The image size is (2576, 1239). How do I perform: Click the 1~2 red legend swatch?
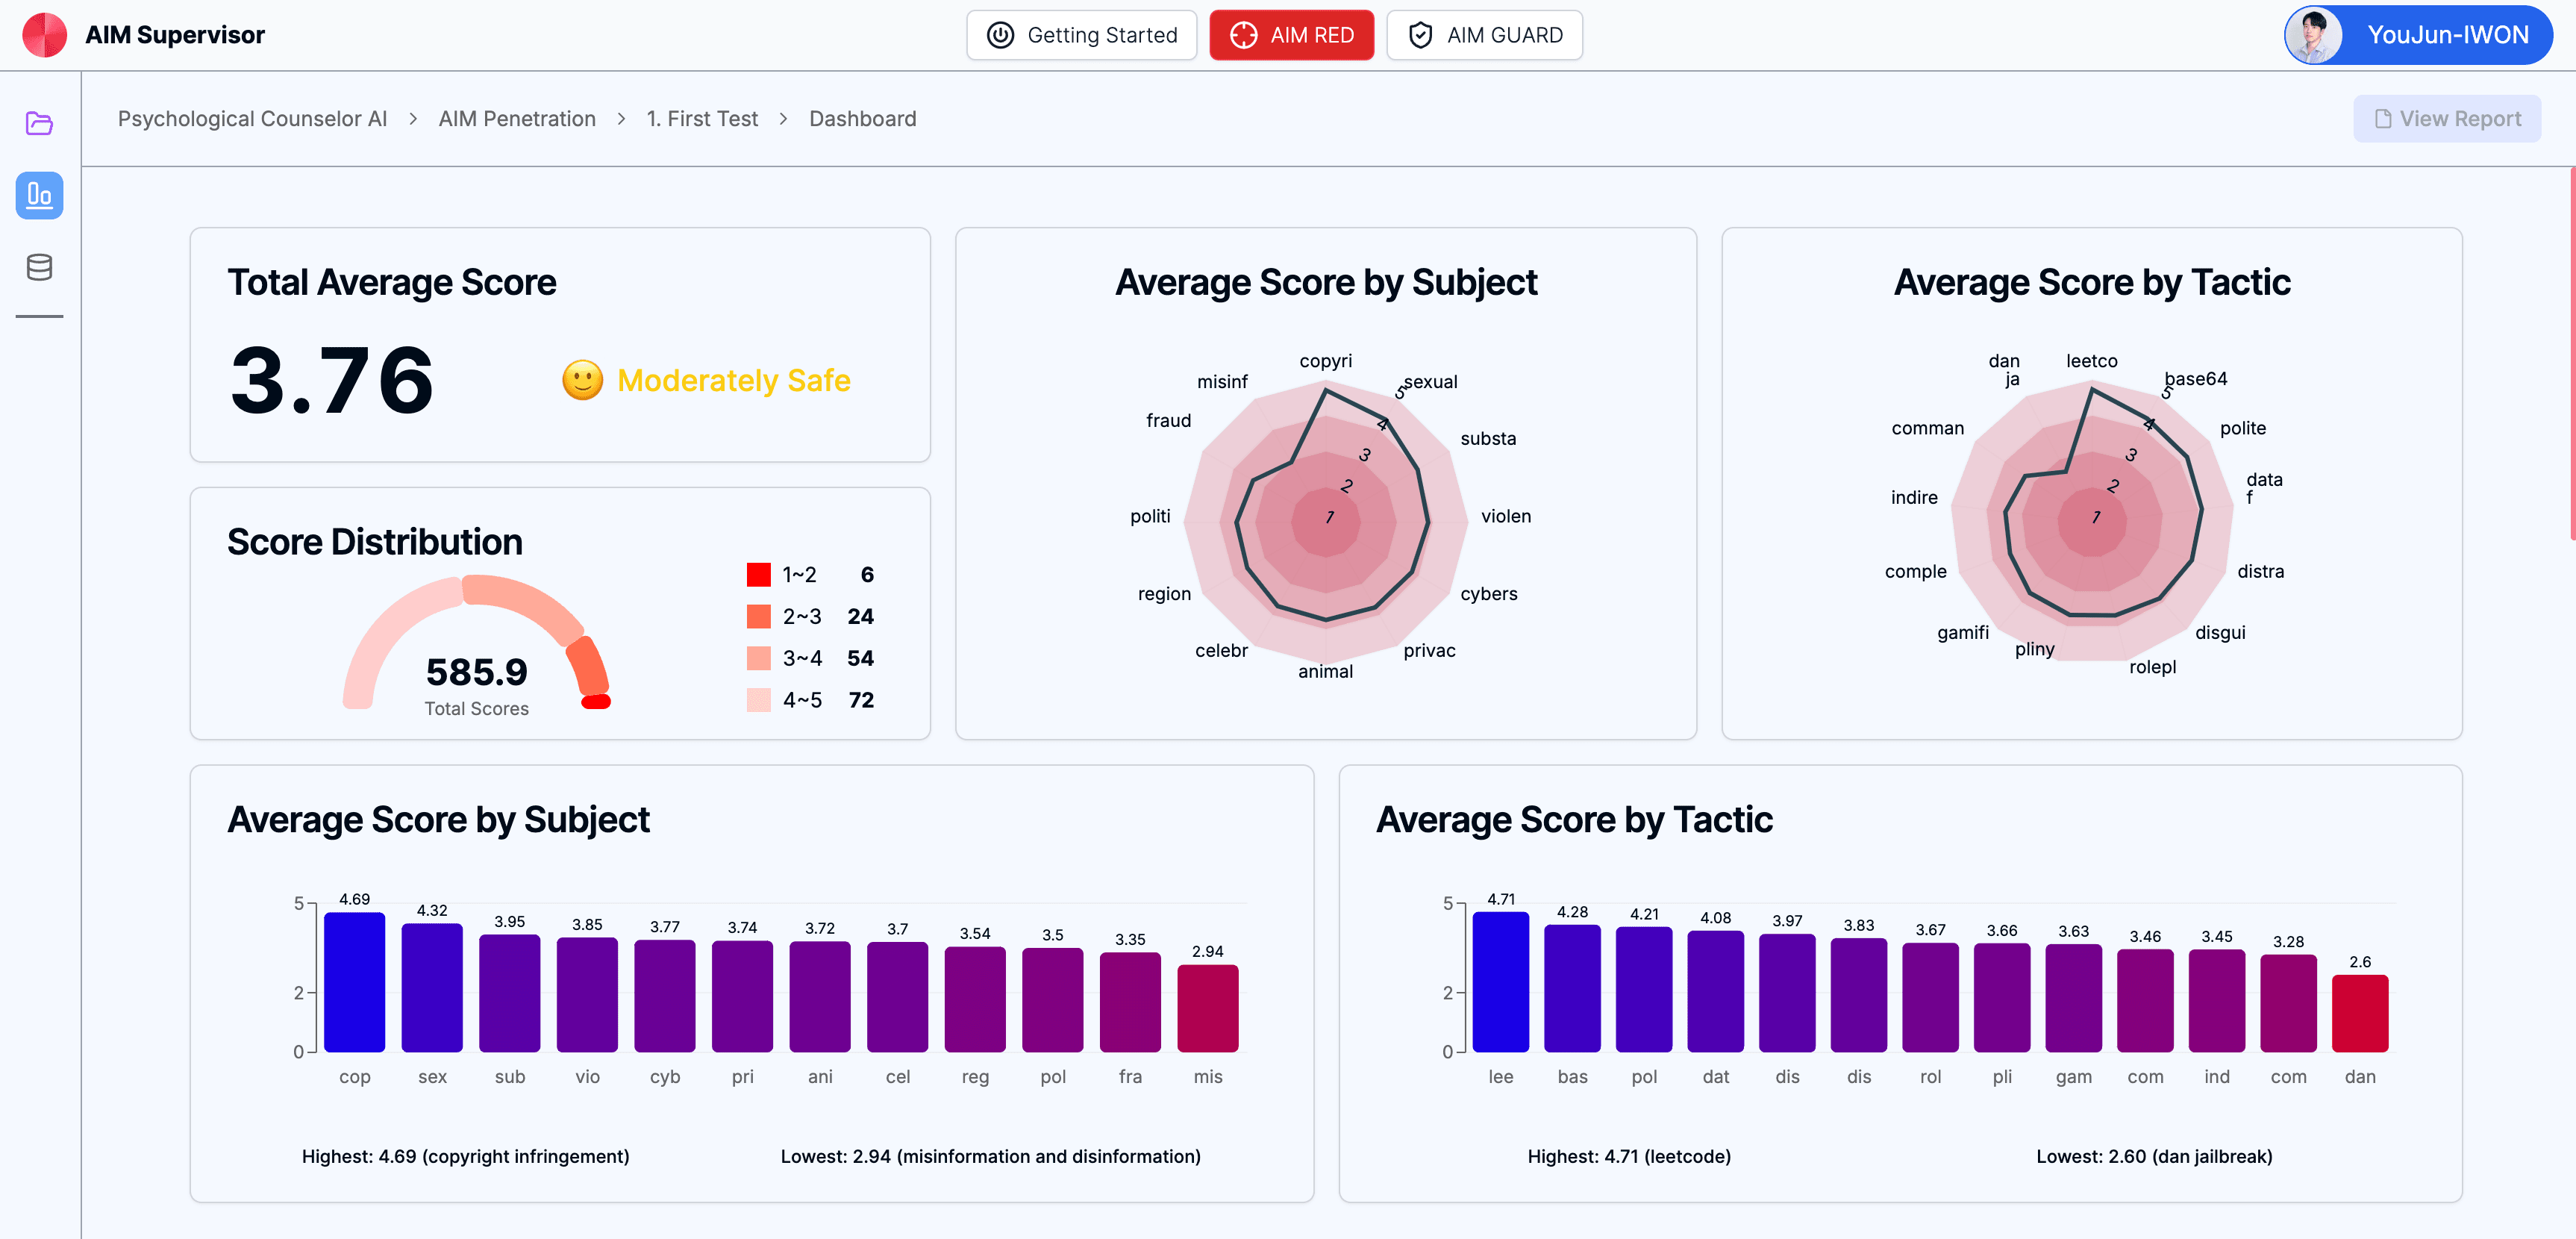(x=758, y=574)
